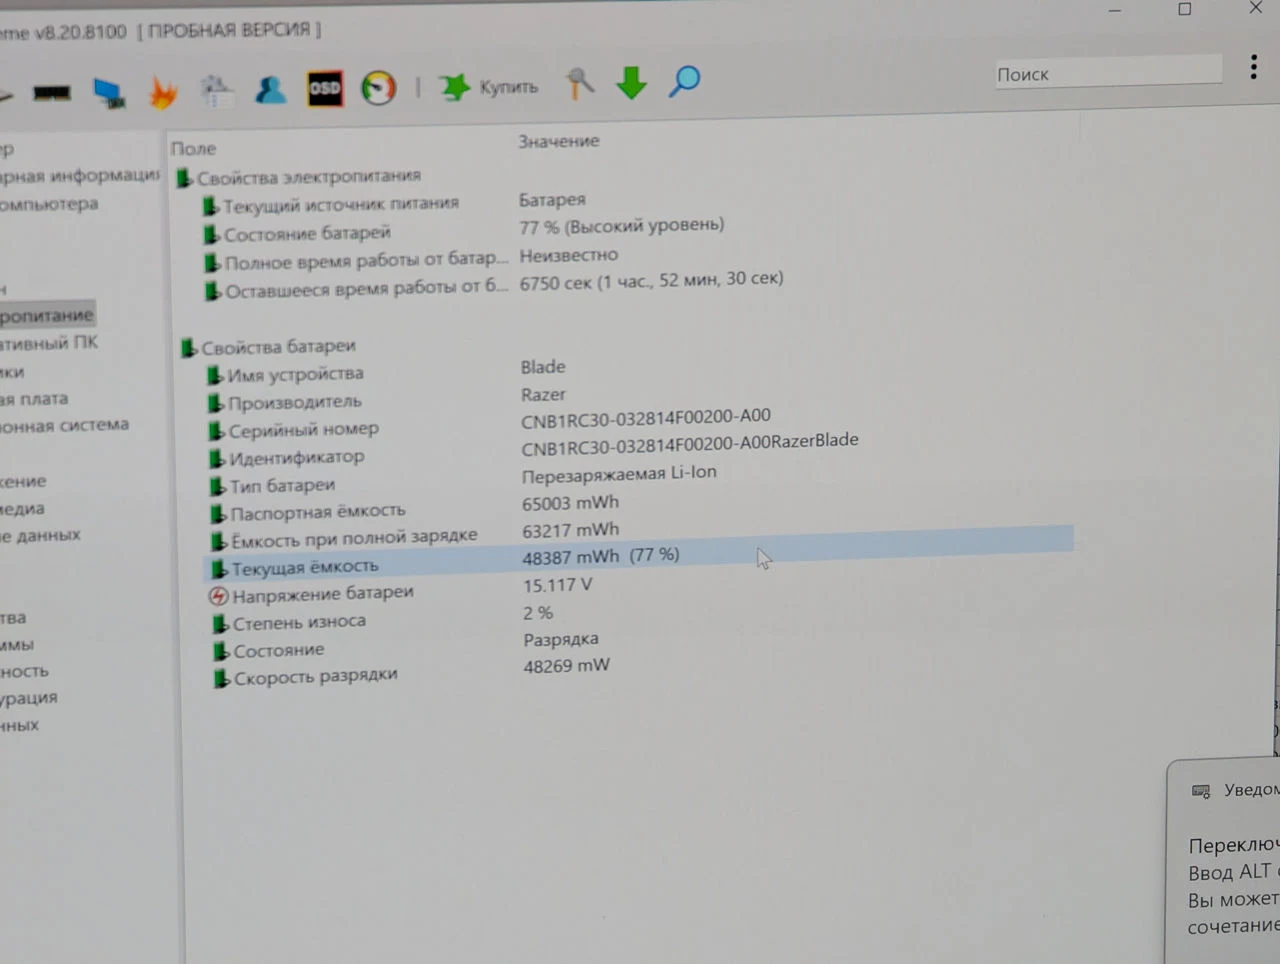Click the Купить button with green star

[489, 87]
